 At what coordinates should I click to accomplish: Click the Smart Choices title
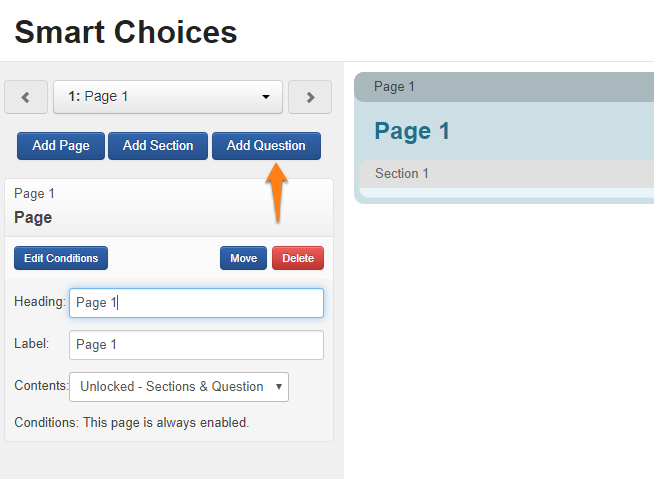(x=126, y=32)
